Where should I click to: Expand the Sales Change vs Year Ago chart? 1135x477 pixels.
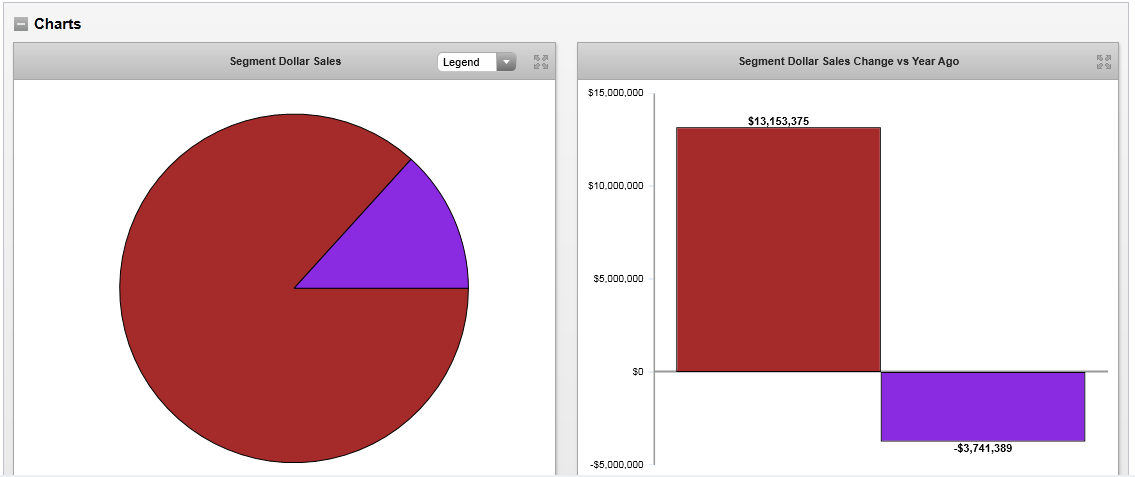coord(1103,62)
